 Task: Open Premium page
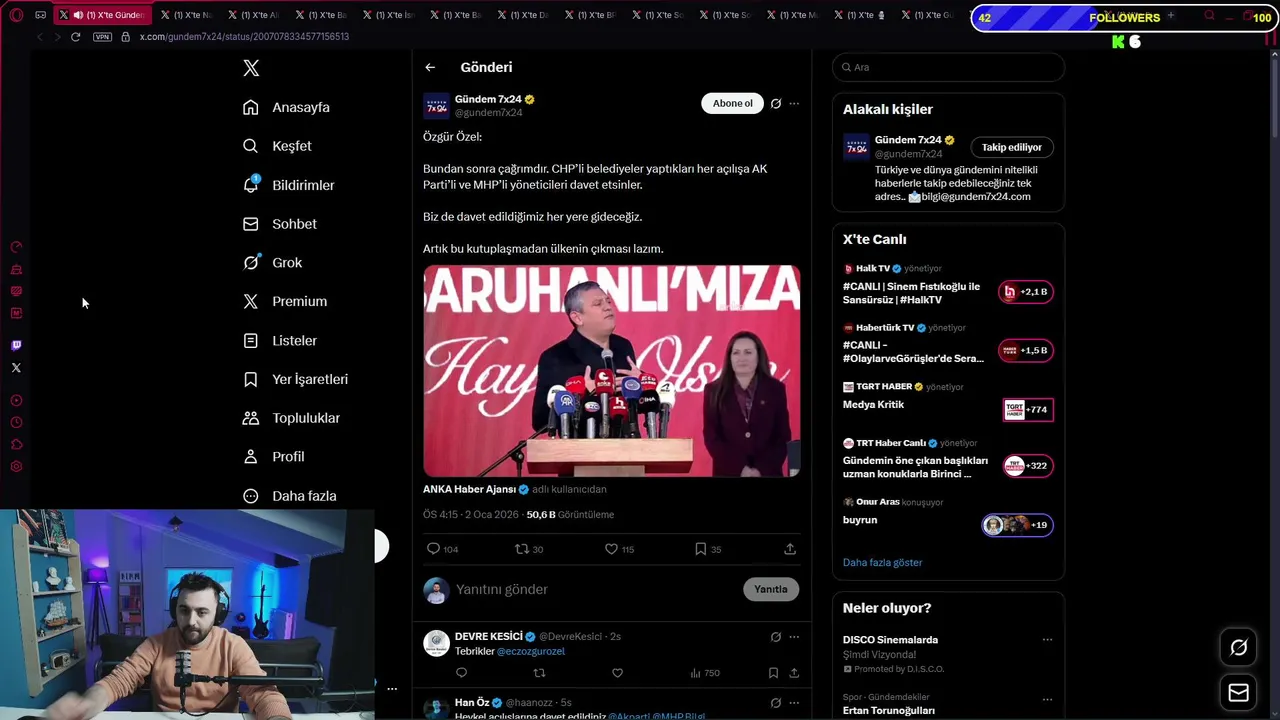(x=285, y=301)
